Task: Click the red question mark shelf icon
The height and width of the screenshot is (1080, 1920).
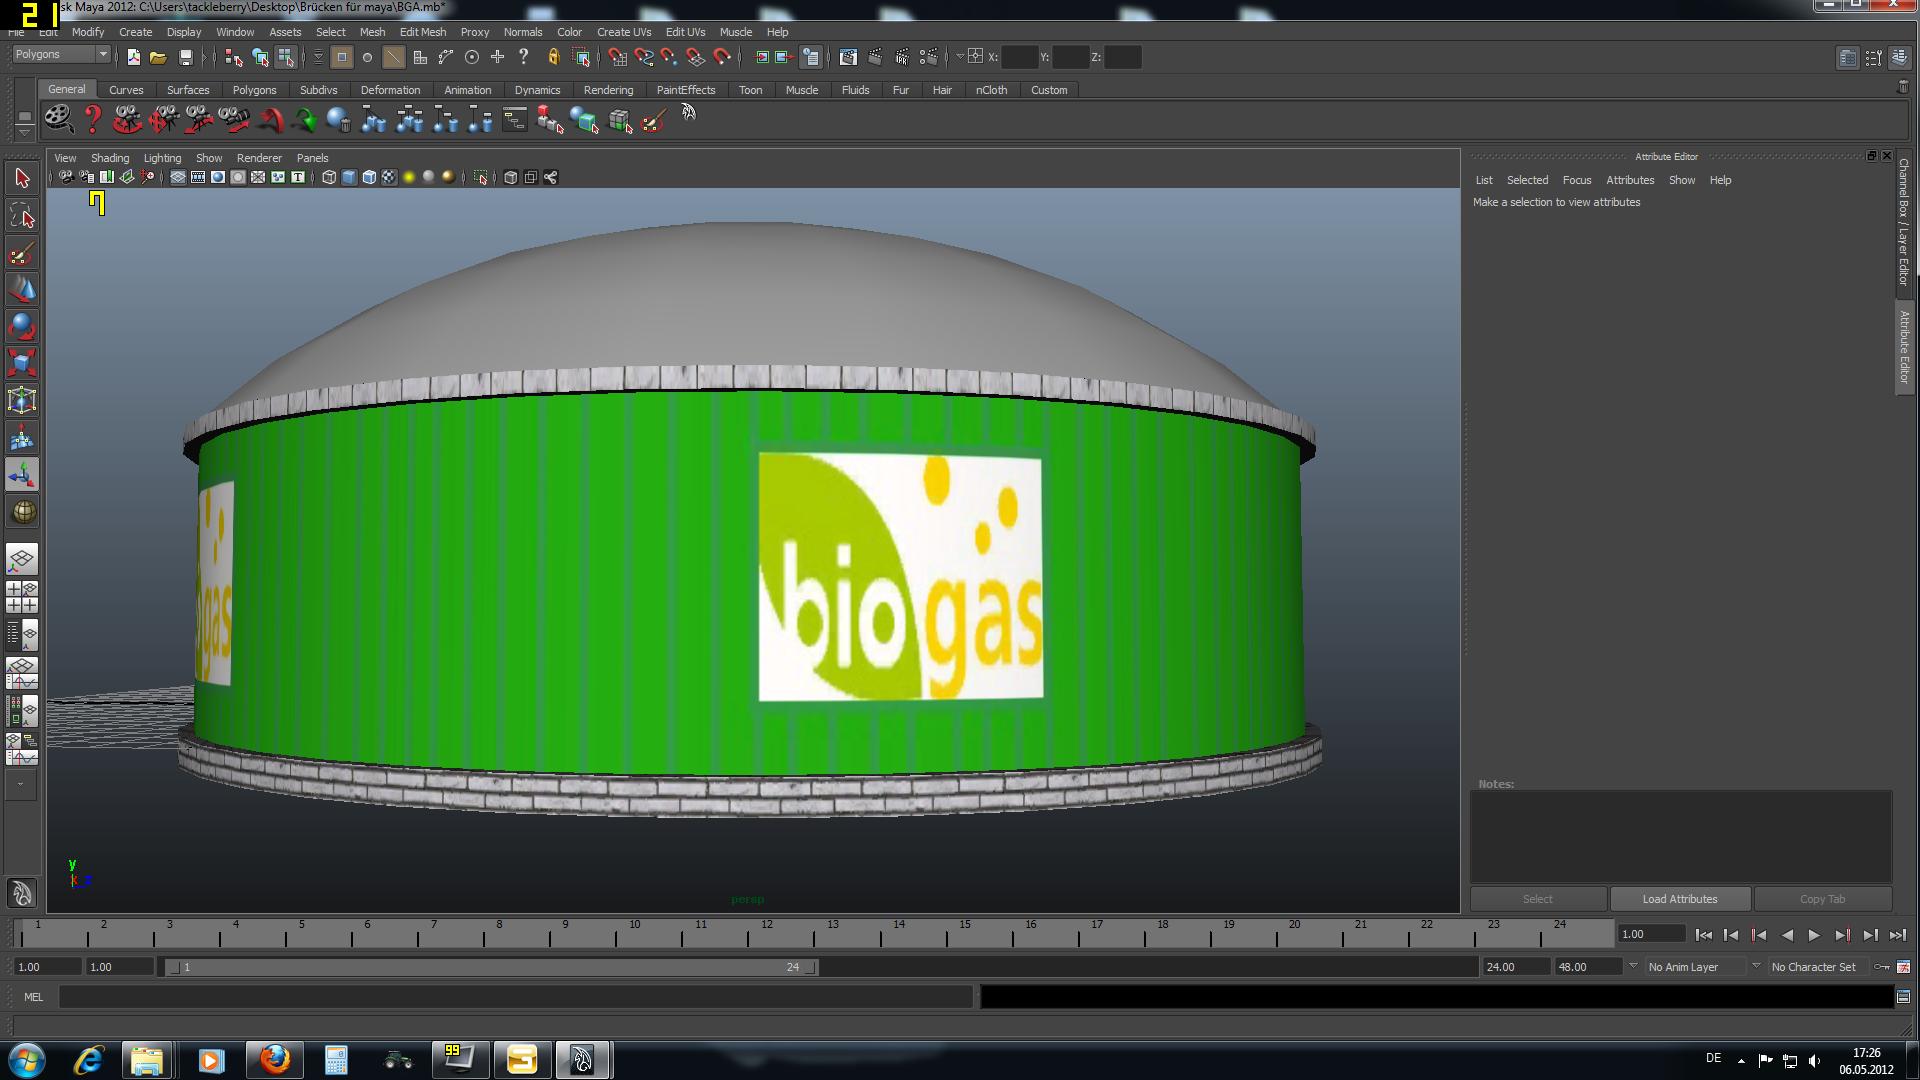Action: 93,120
